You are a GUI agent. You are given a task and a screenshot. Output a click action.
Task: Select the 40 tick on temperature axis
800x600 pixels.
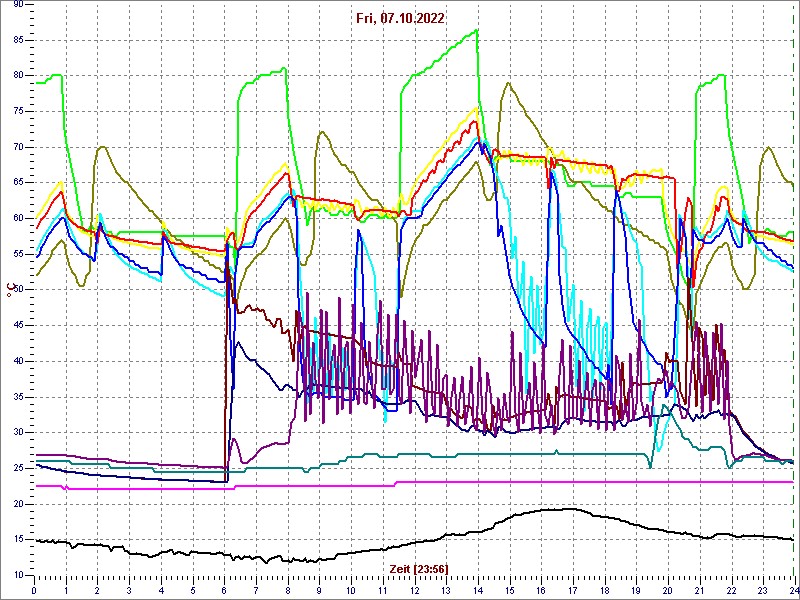pyautogui.click(x=18, y=361)
